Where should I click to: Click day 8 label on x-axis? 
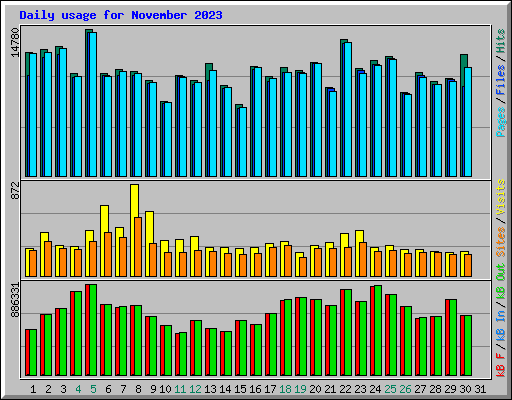click(138, 389)
